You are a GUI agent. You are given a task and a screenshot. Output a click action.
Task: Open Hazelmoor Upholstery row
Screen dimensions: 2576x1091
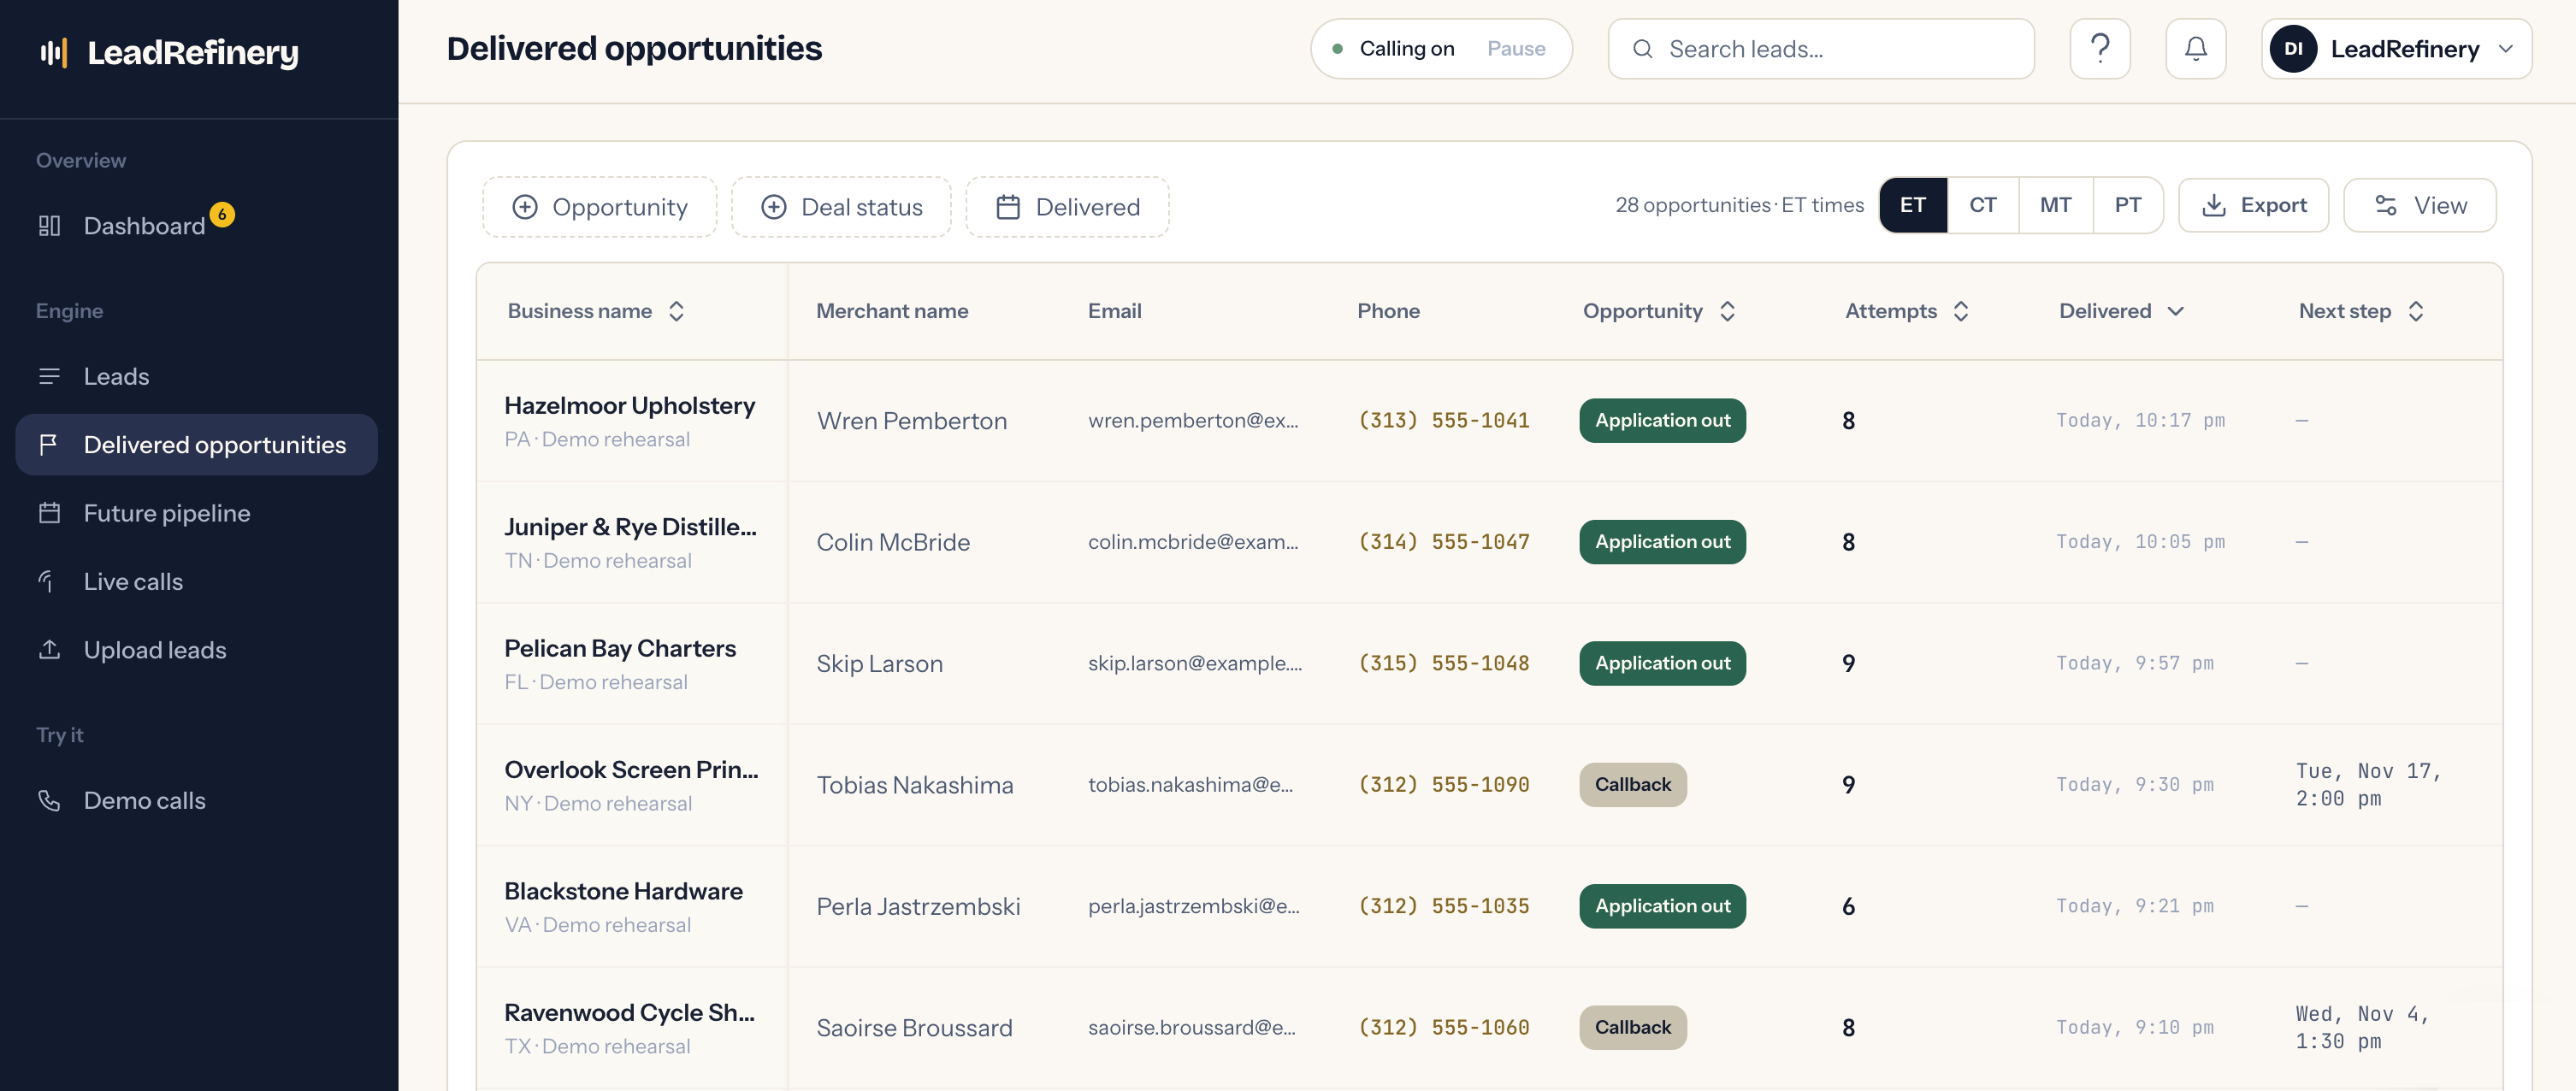tap(1489, 421)
